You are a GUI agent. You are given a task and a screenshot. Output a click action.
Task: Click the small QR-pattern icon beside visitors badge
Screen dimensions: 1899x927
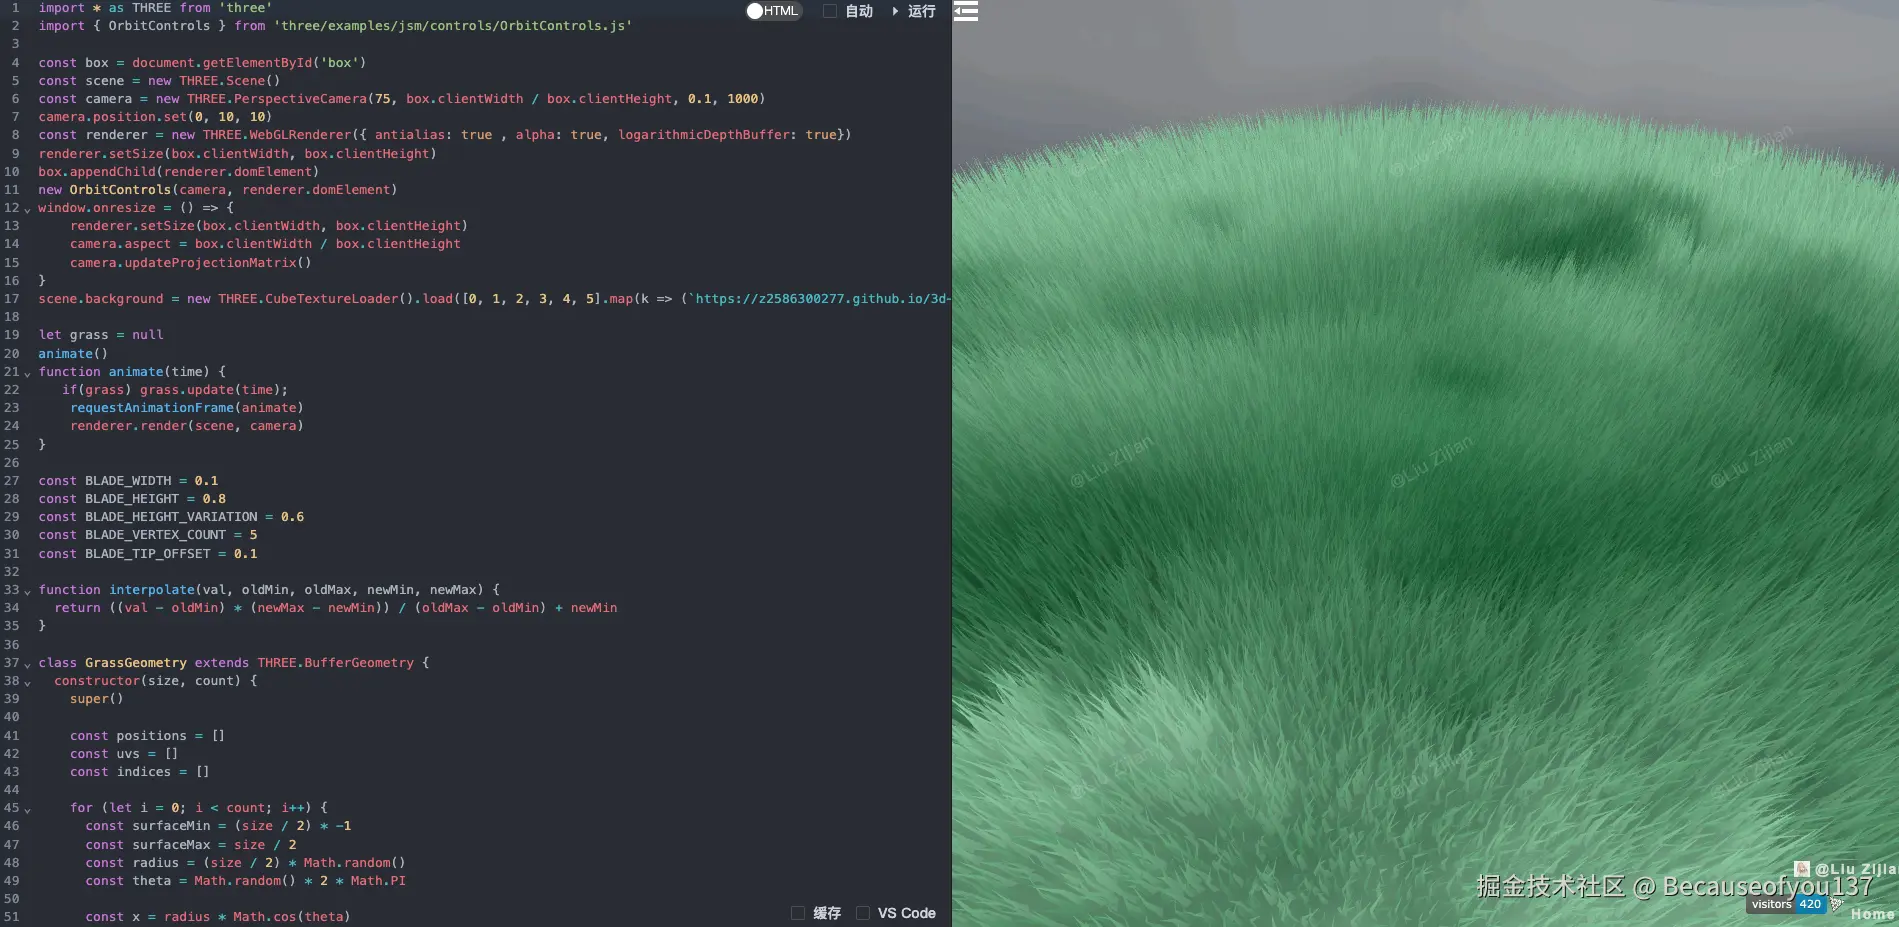(1837, 904)
